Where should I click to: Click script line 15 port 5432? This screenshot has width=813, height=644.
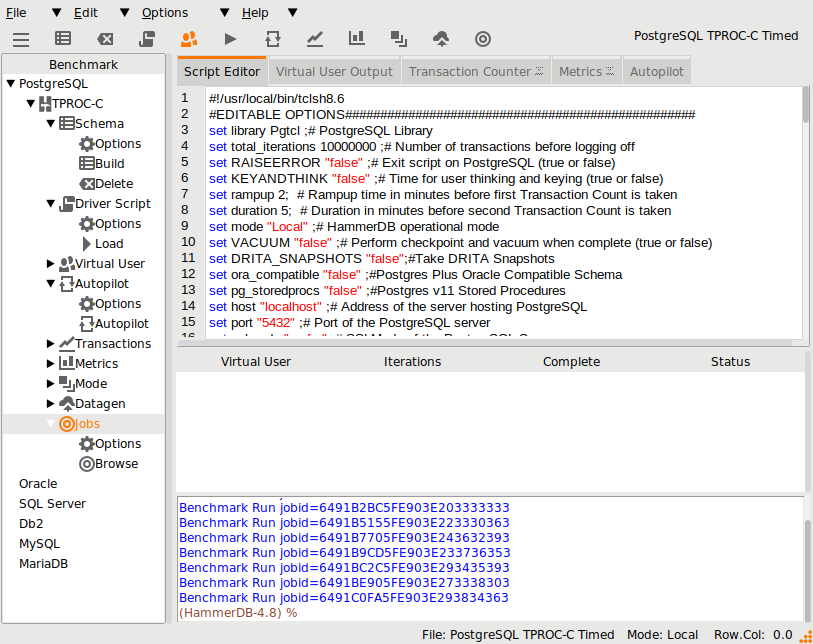point(349,323)
